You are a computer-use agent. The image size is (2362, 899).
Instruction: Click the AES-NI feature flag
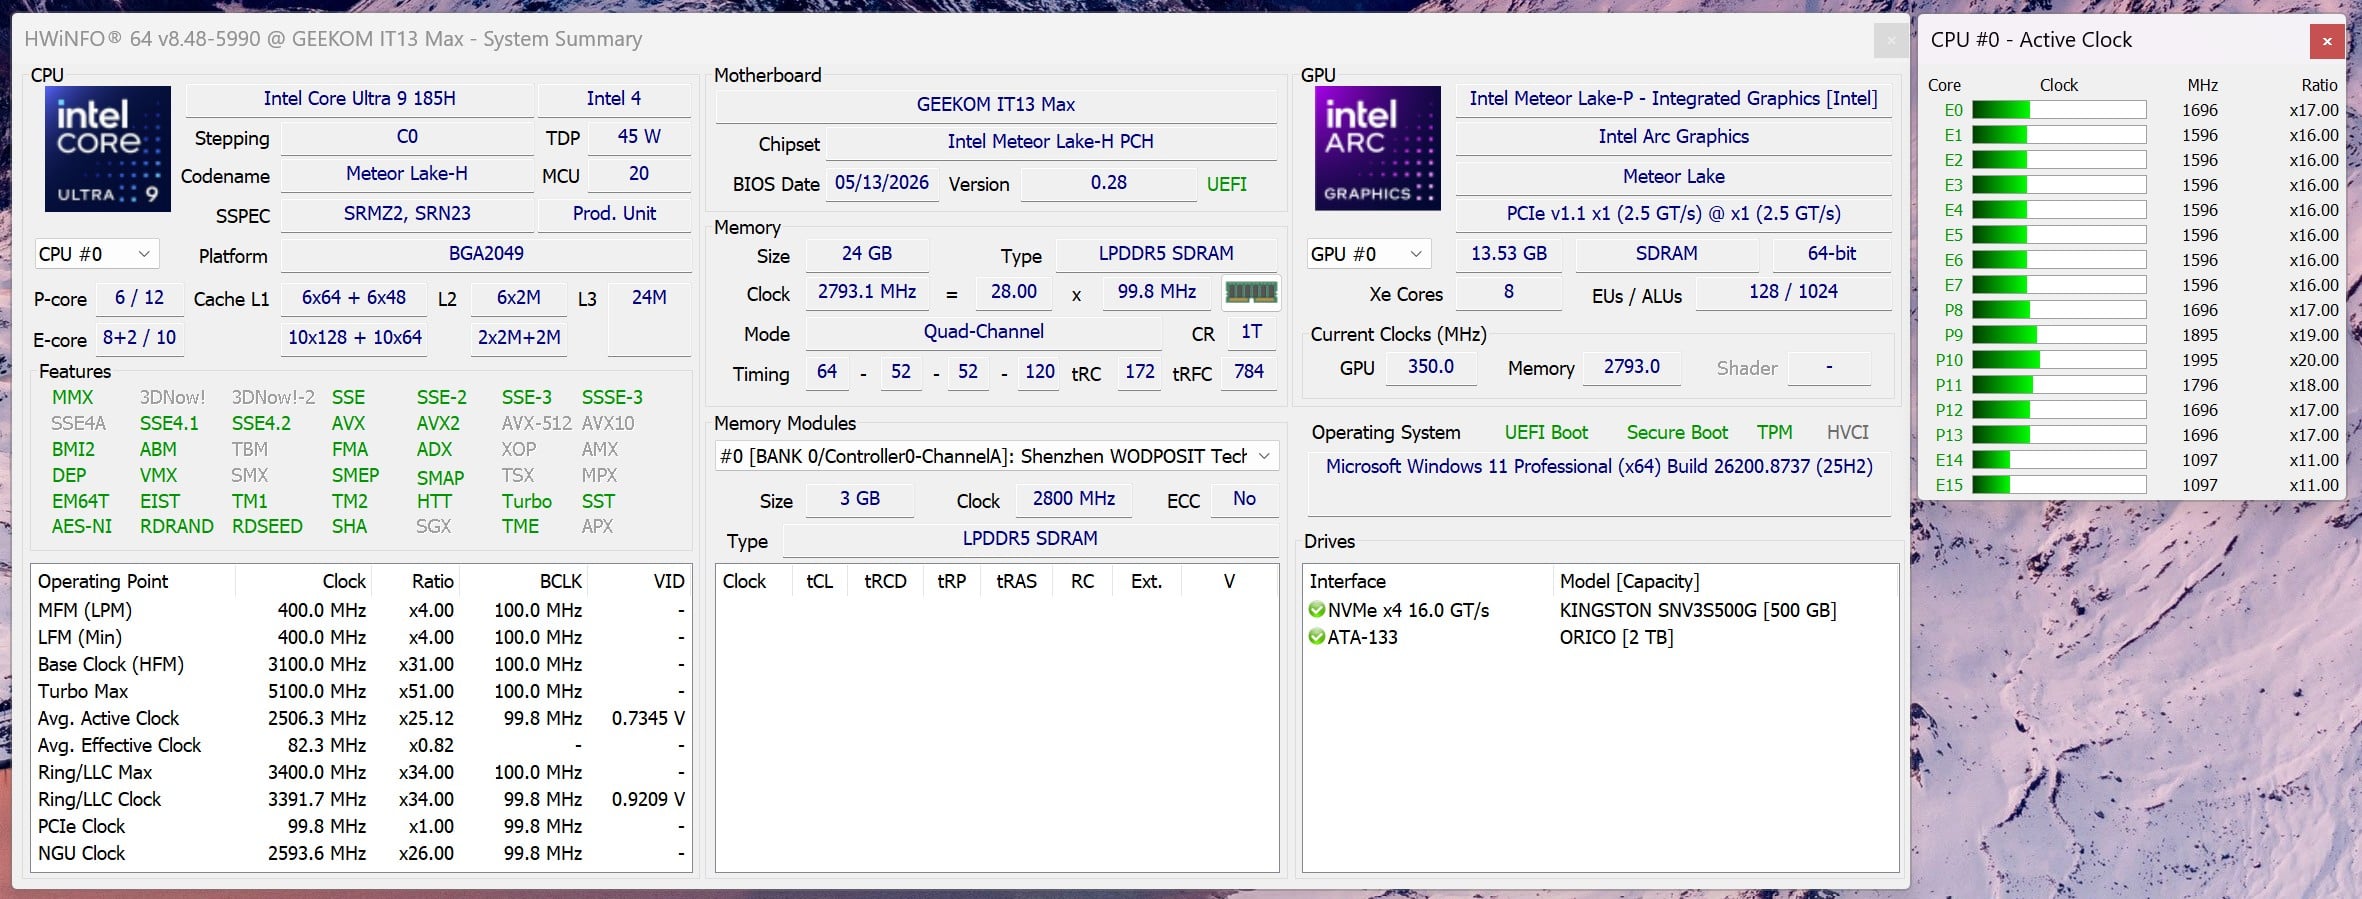(x=82, y=527)
